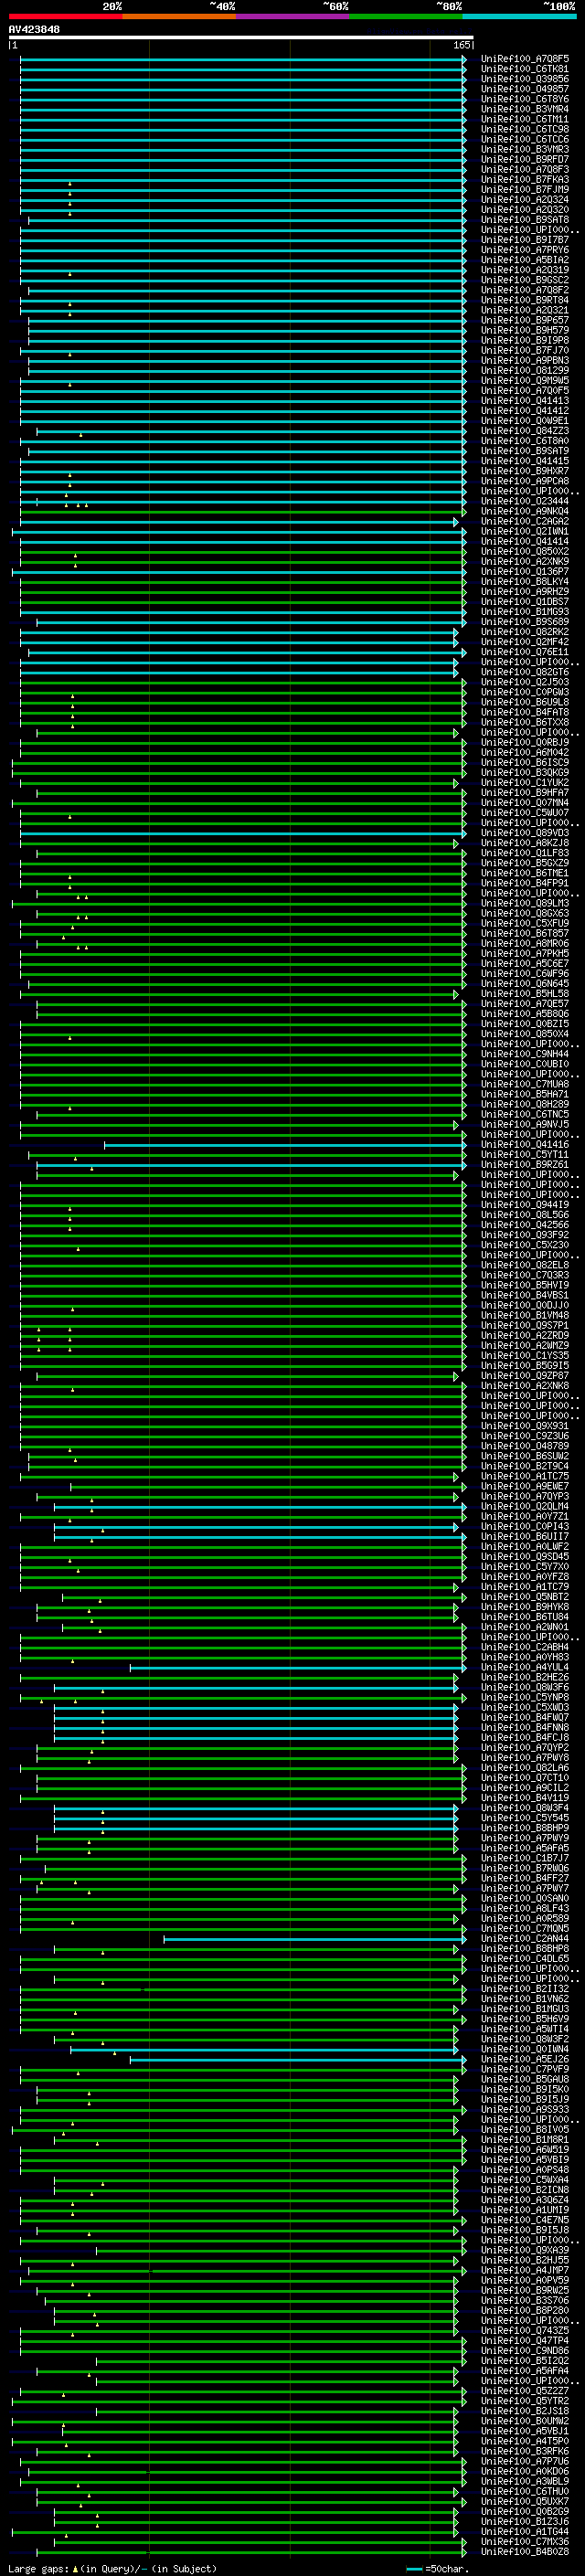Click the red 20% identity legend bar

pyautogui.click(x=65, y=16)
